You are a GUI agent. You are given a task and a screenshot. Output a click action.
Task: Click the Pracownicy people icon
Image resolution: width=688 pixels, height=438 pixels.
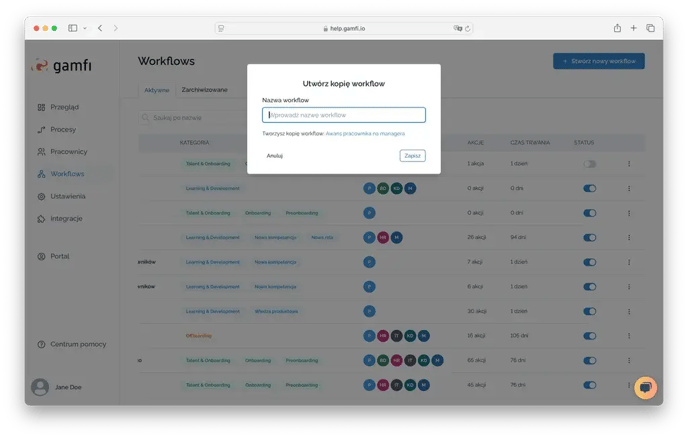[x=41, y=152]
